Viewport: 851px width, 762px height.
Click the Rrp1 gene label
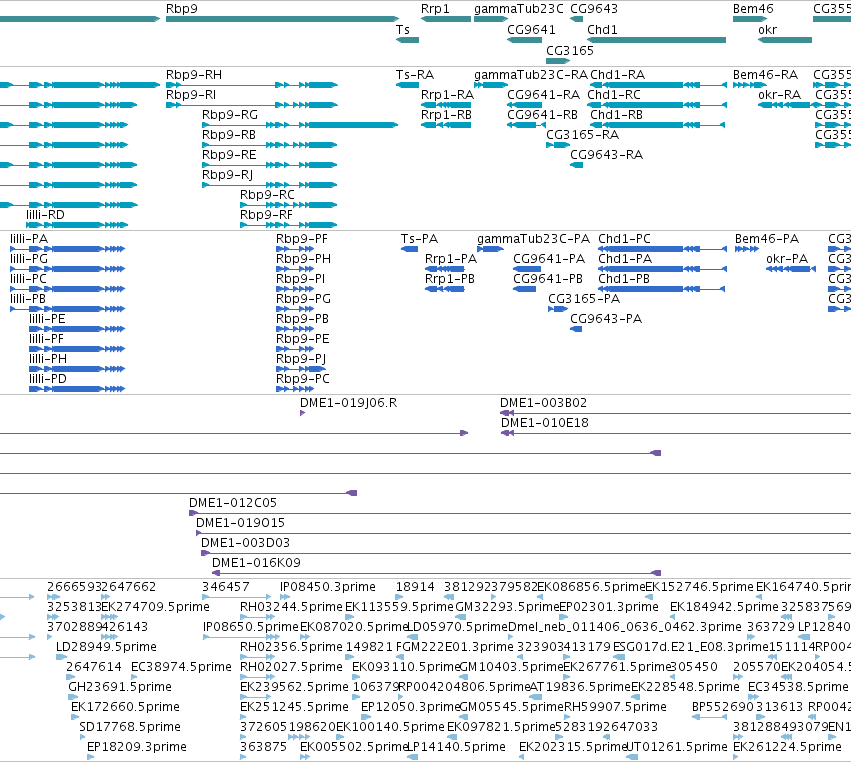tap(435, 9)
